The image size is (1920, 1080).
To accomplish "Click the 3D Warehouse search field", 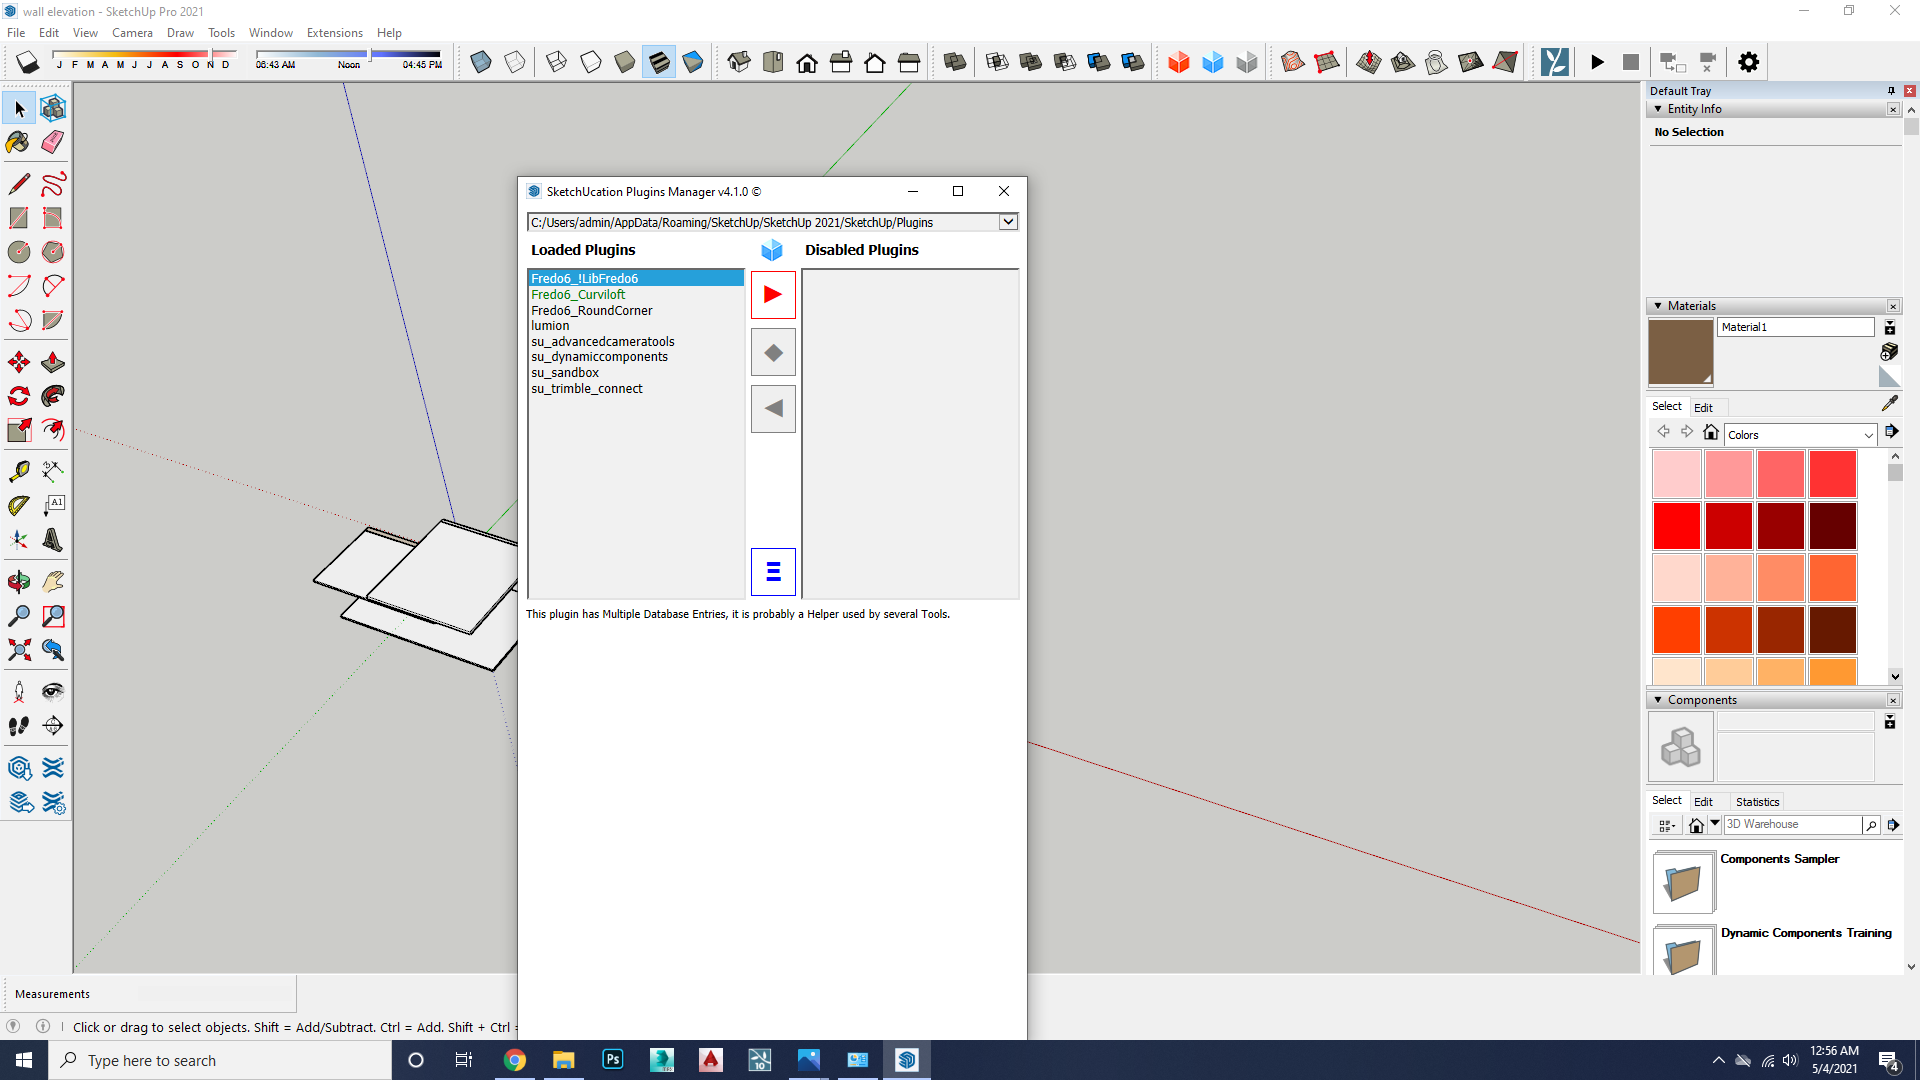I will [x=1792, y=825].
